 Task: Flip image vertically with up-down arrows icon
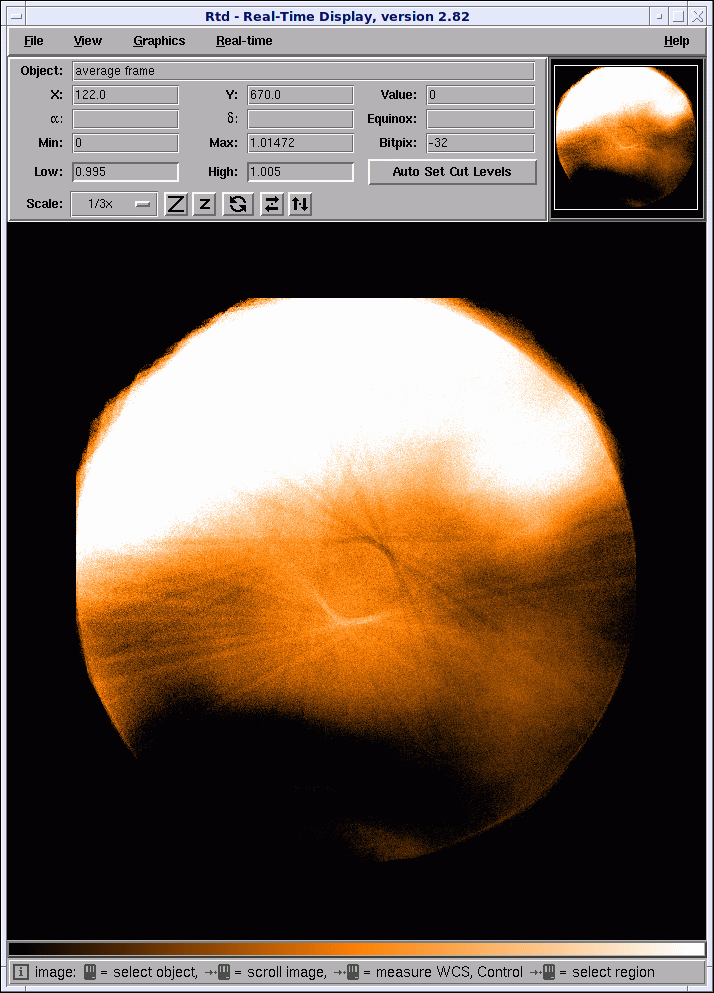[300, 204]
